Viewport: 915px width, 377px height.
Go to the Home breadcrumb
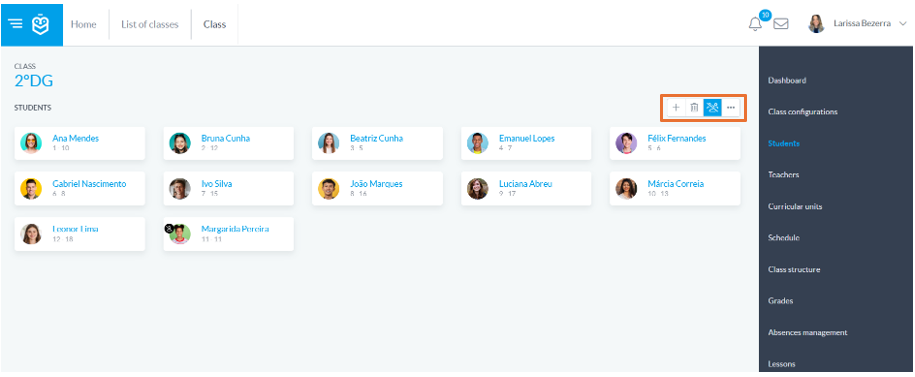[x=83, y=25]
